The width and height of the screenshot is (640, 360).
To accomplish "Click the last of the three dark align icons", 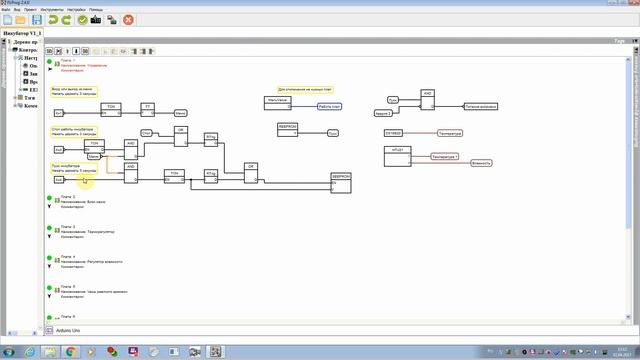I will (151, 51).
